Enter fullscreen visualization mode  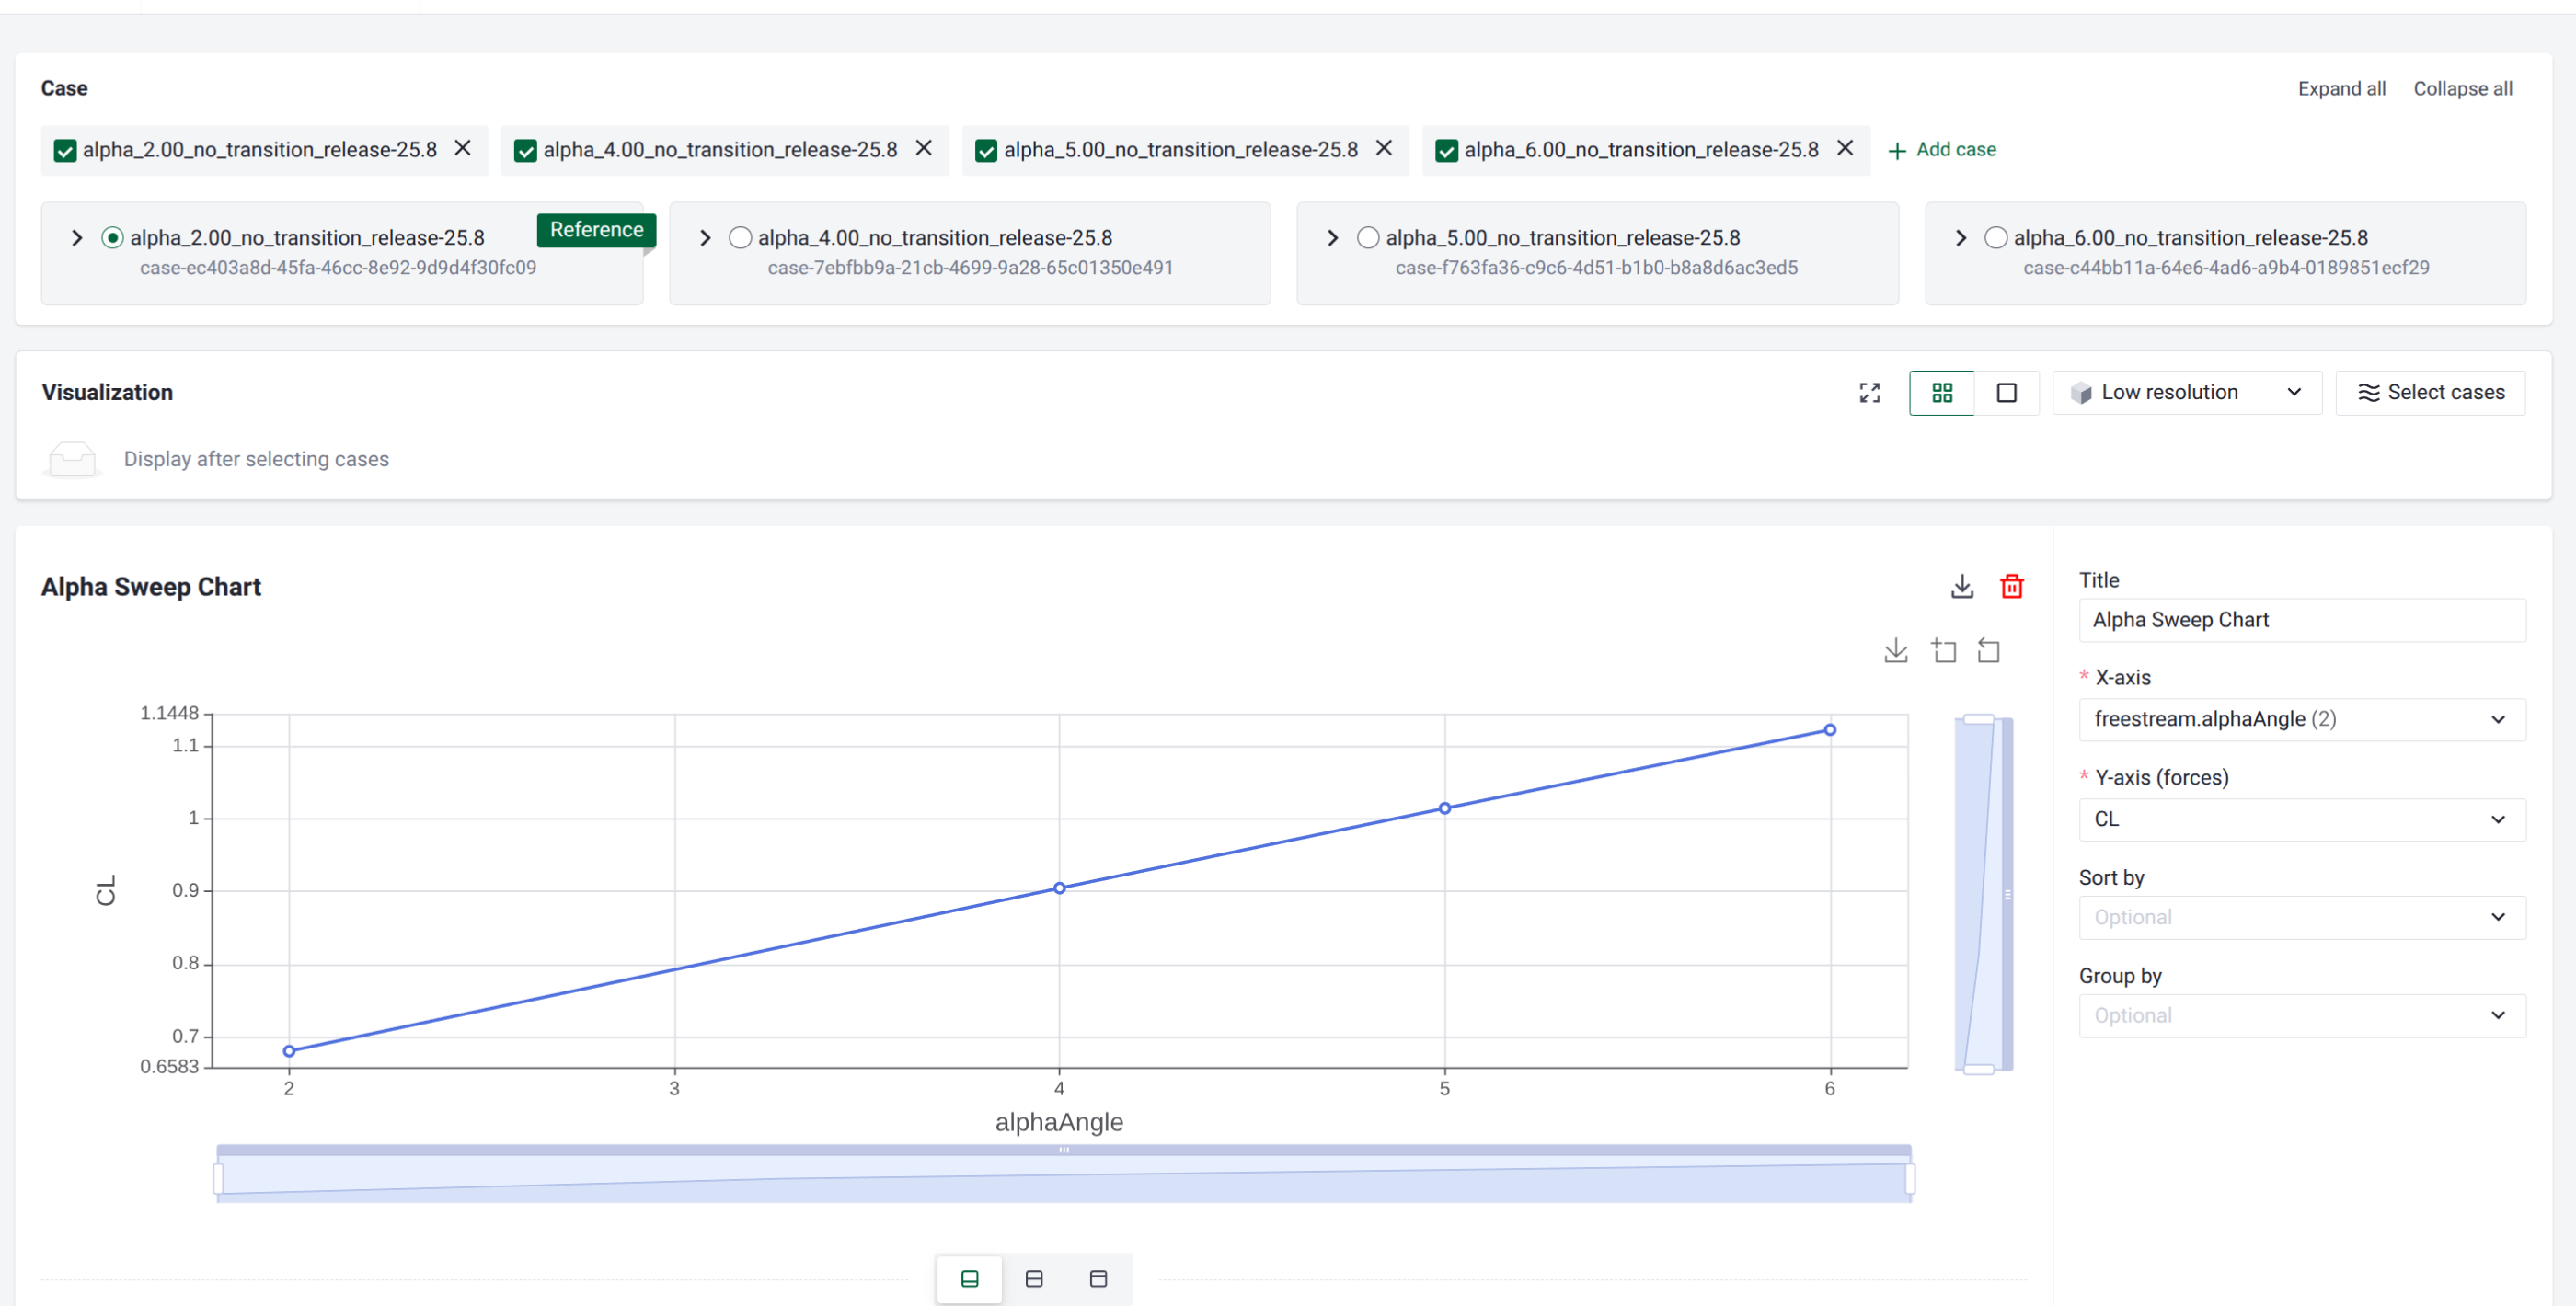(1869, 393)
